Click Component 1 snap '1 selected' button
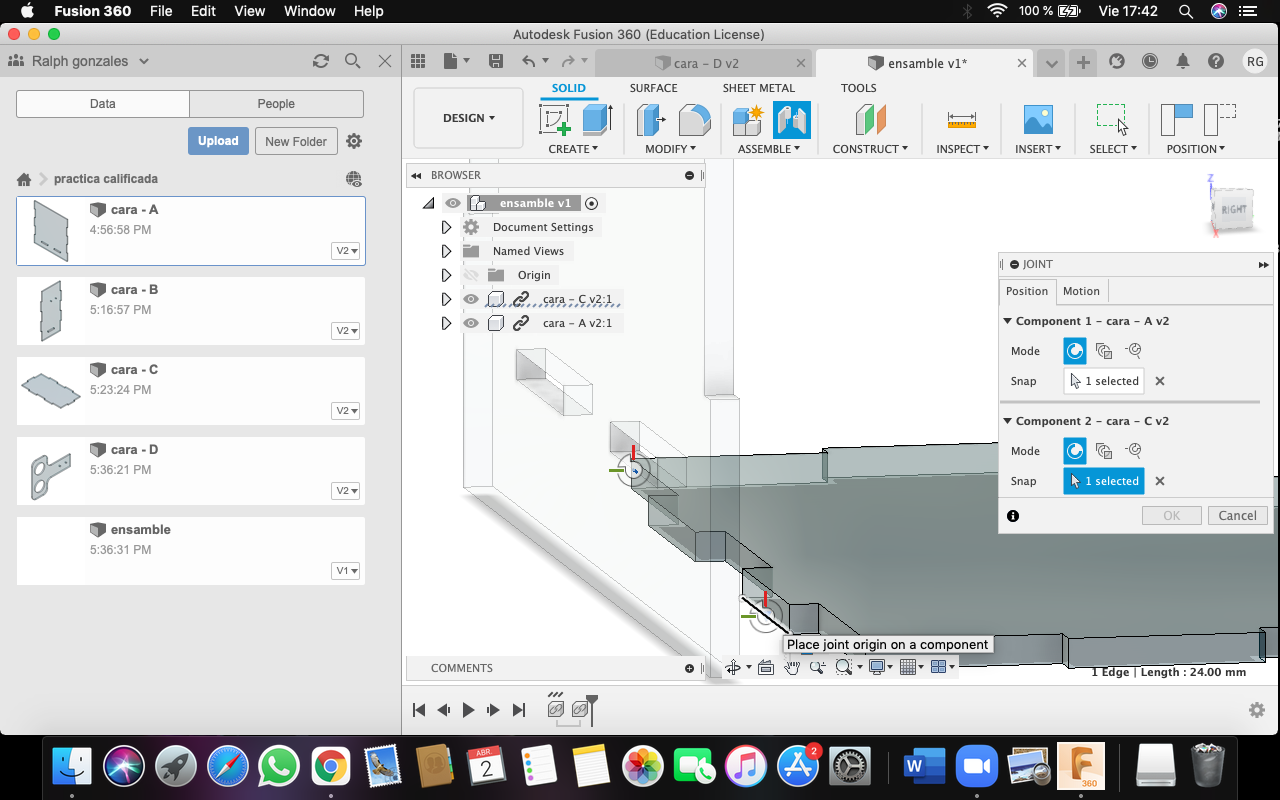The height and width of the screenshot is (800, 1280). (1104, 381)
